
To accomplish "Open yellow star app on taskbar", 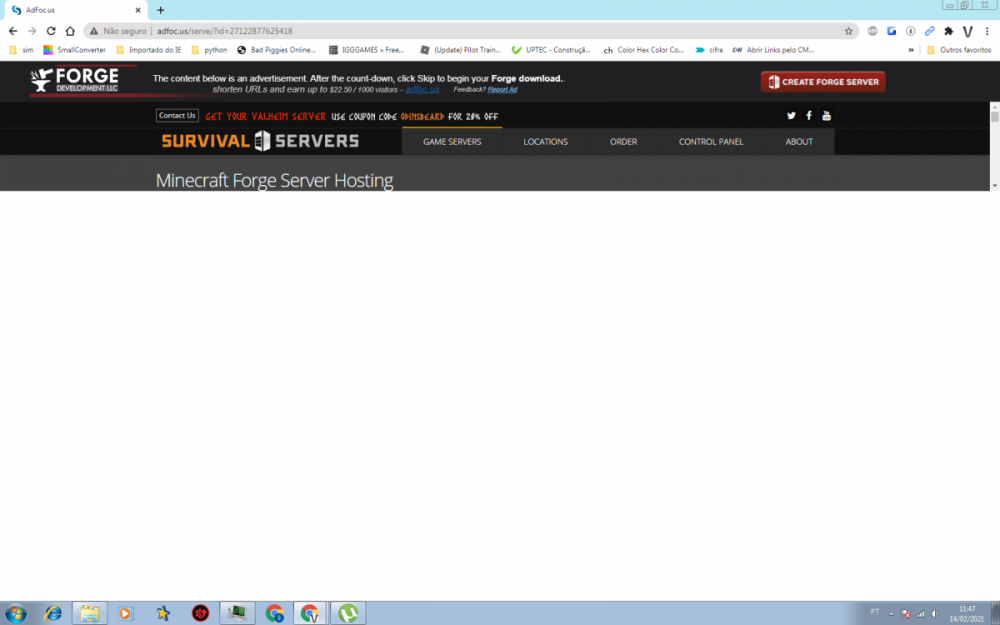I will 163,614.
